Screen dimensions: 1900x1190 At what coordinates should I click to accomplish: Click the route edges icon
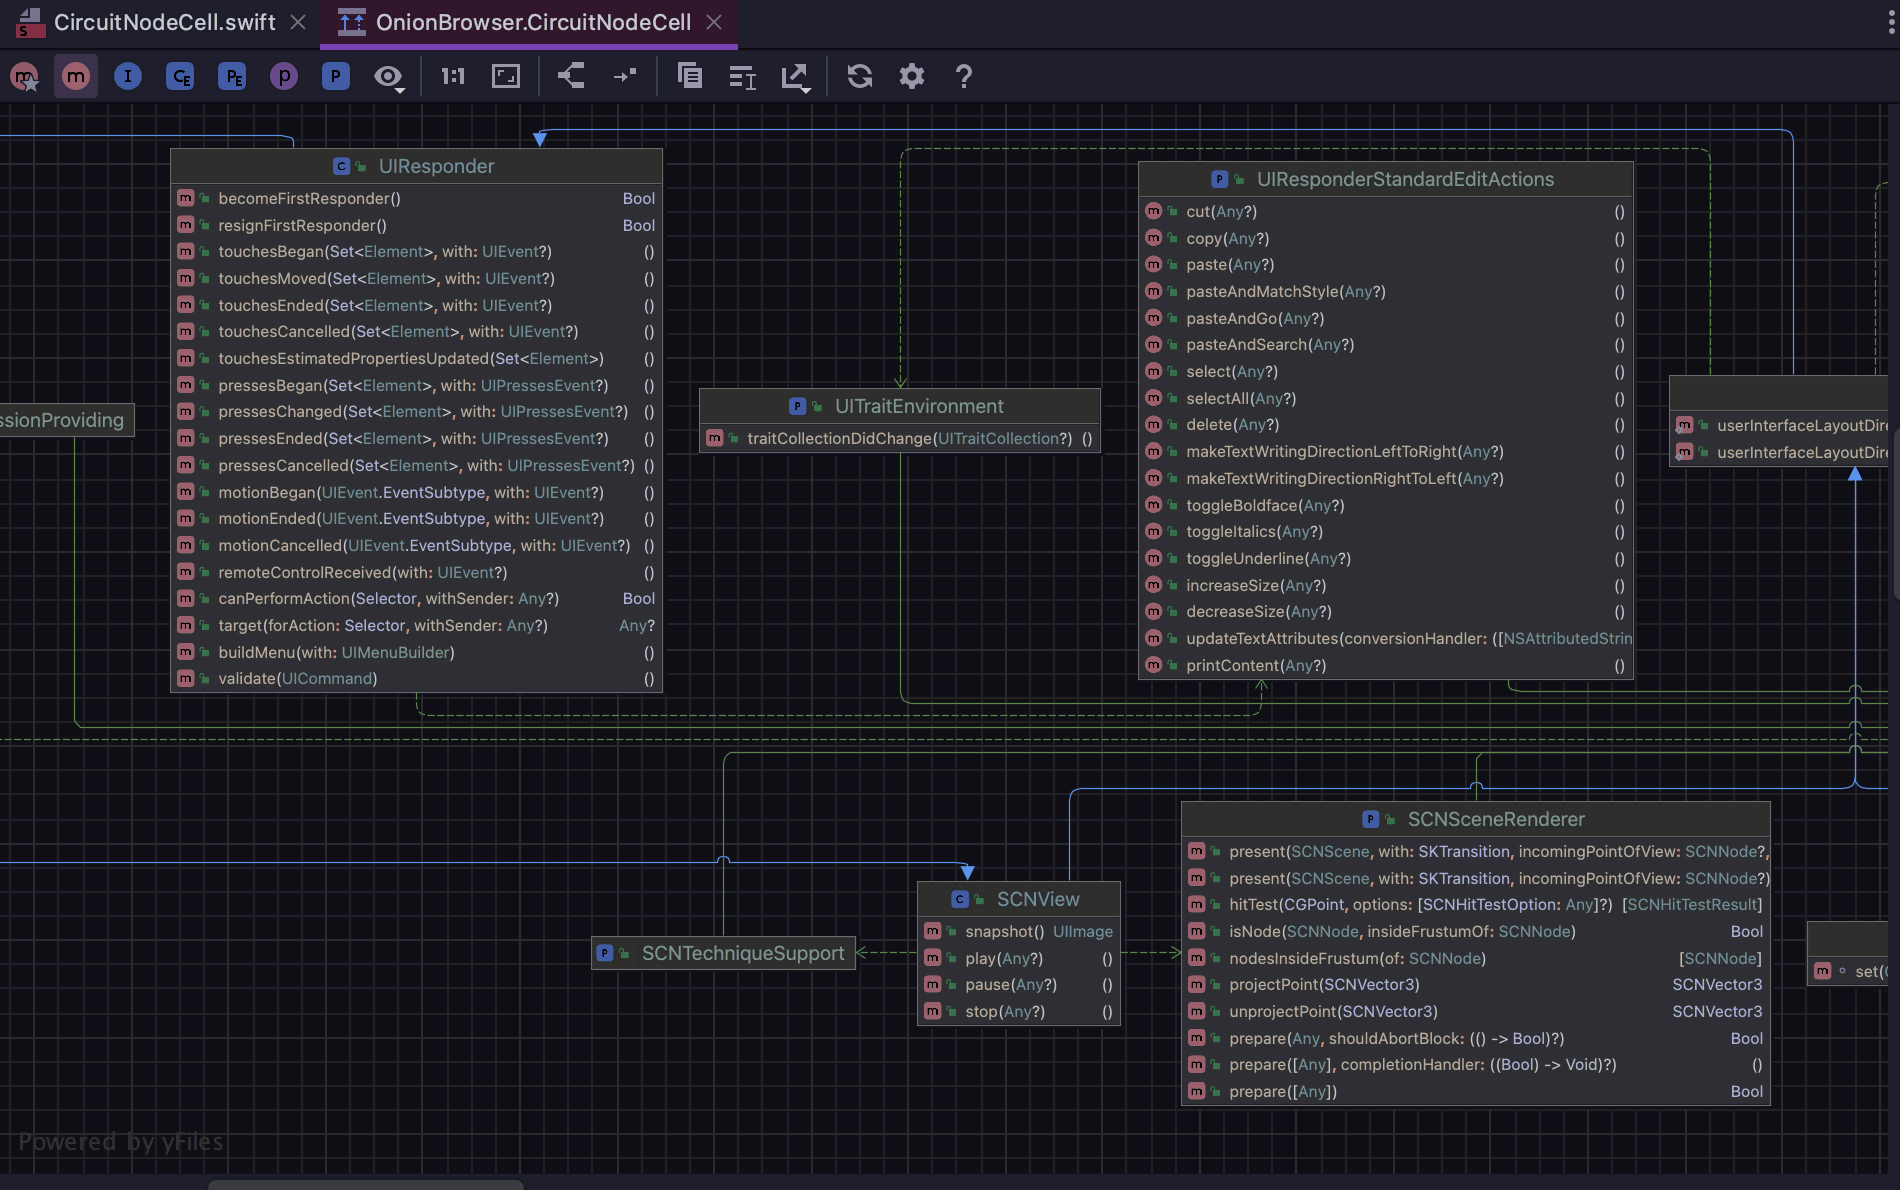pos(625,76)
